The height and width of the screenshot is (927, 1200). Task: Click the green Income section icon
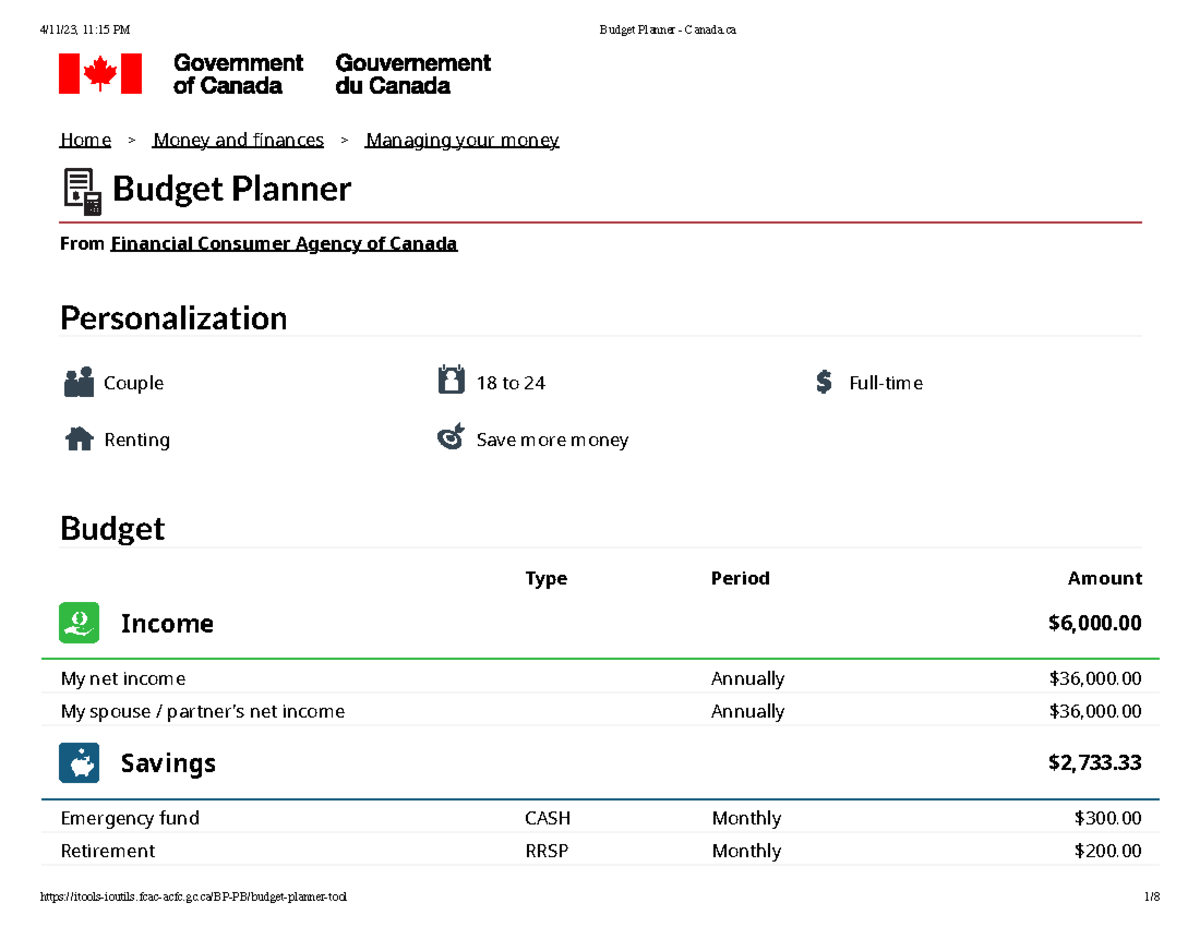click(x=79, y=622)
